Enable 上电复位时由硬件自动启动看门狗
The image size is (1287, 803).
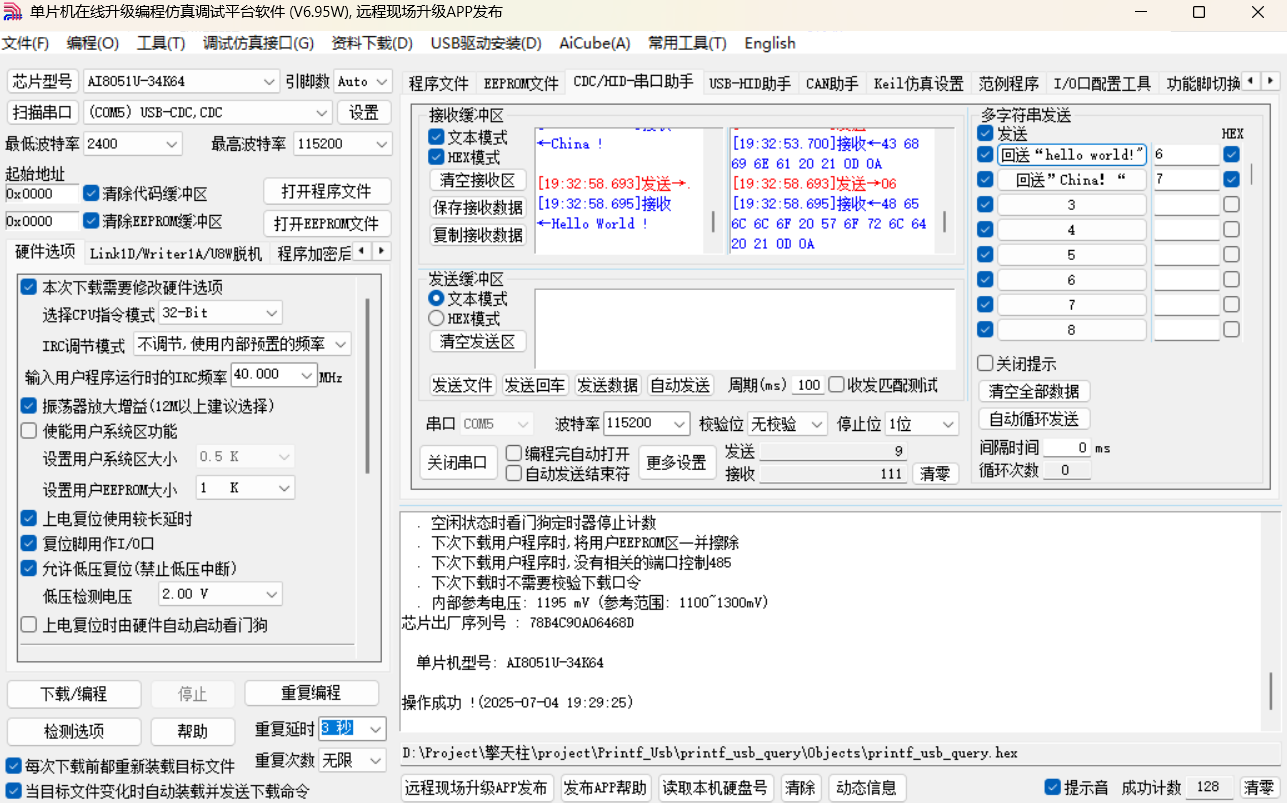(x=29, y=625)
